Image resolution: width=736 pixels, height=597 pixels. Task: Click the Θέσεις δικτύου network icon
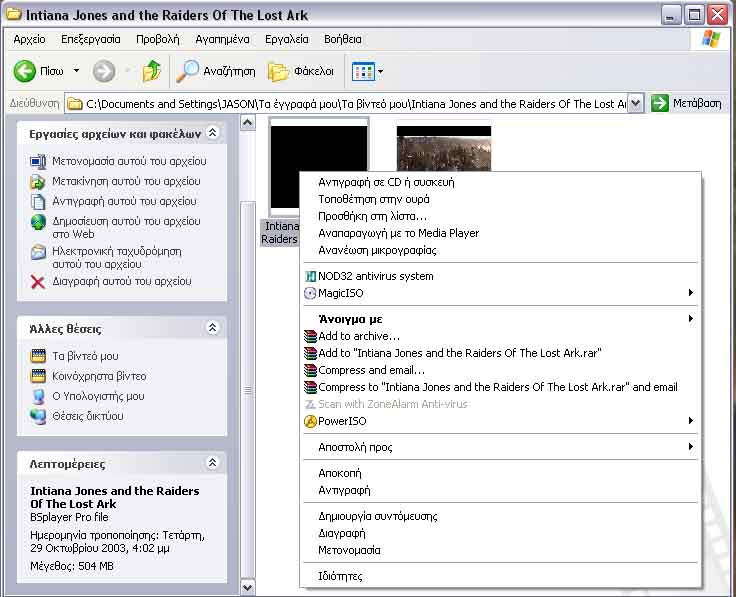pyautogui.click(x=38, y=416)
